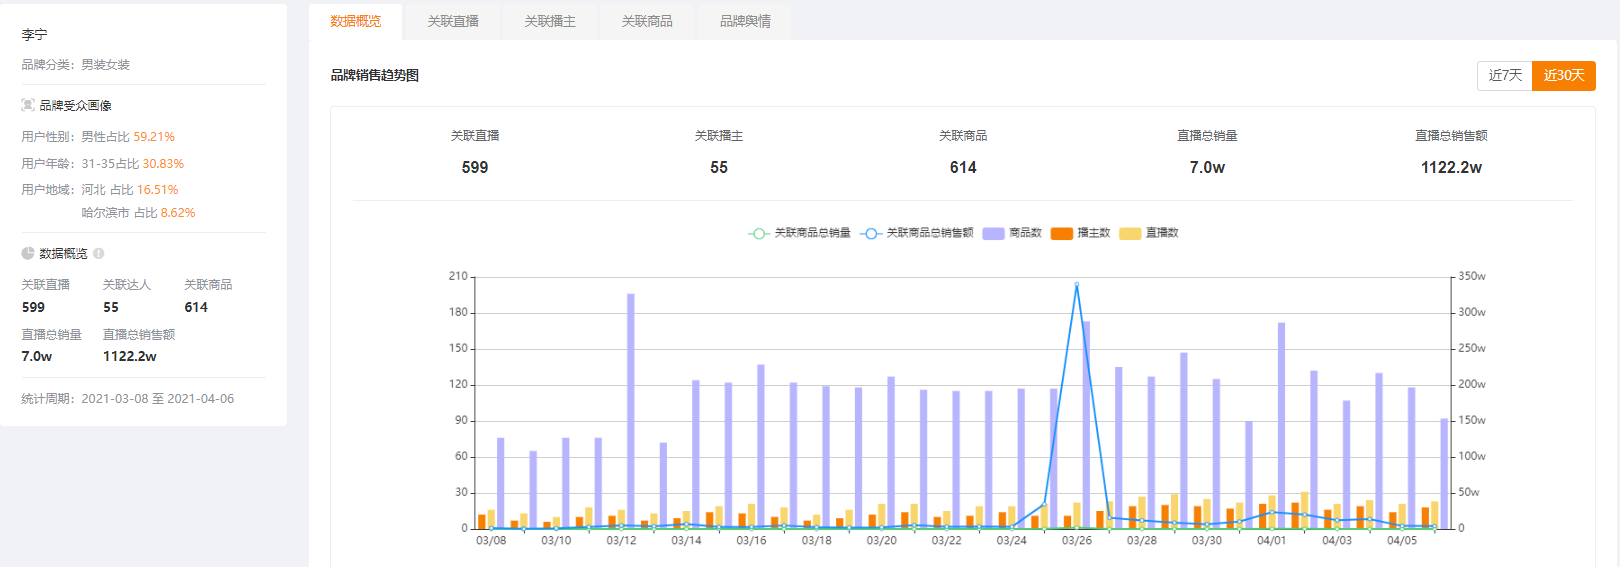This screenshot has height=567, width=1620.
Task: Toggle 直播数 legend series
Action: click(1149, 233)
